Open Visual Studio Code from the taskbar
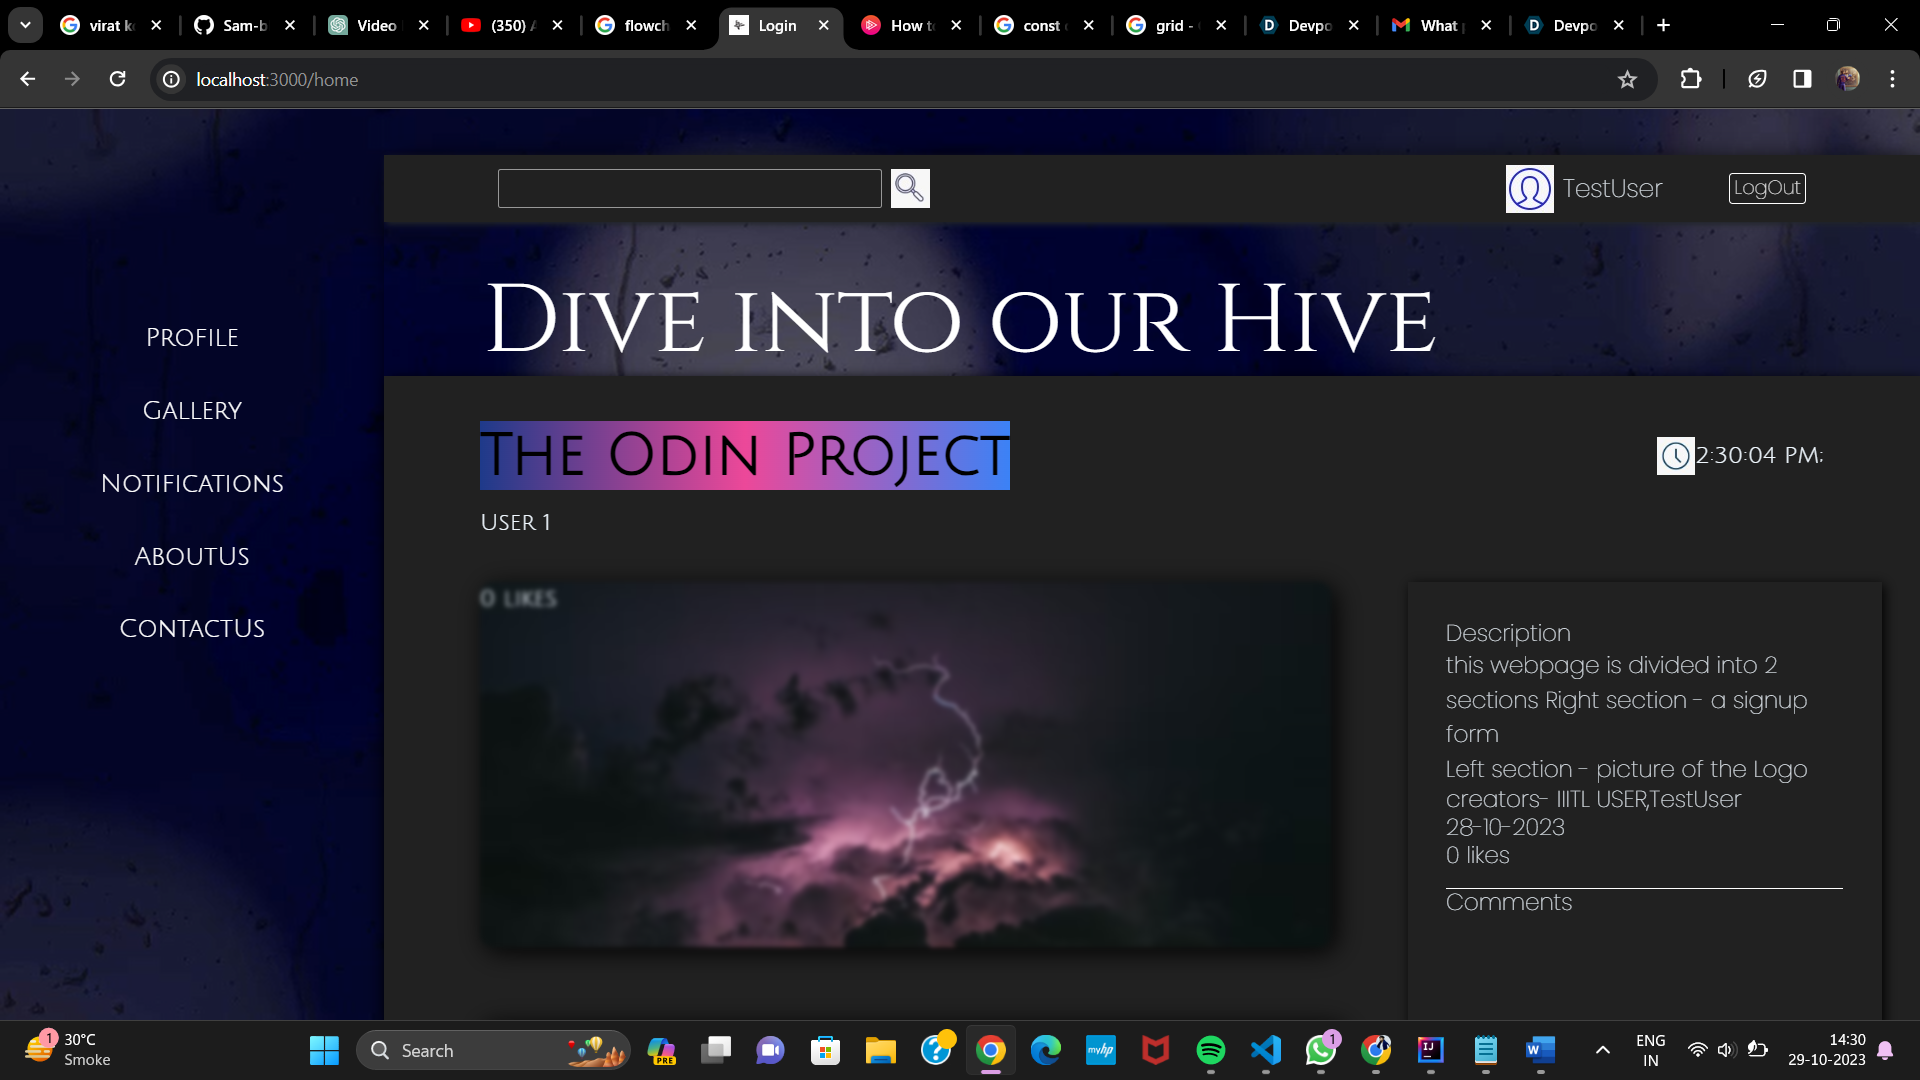The height and width of the screenshot is (1080, 1920). 1265,1050
